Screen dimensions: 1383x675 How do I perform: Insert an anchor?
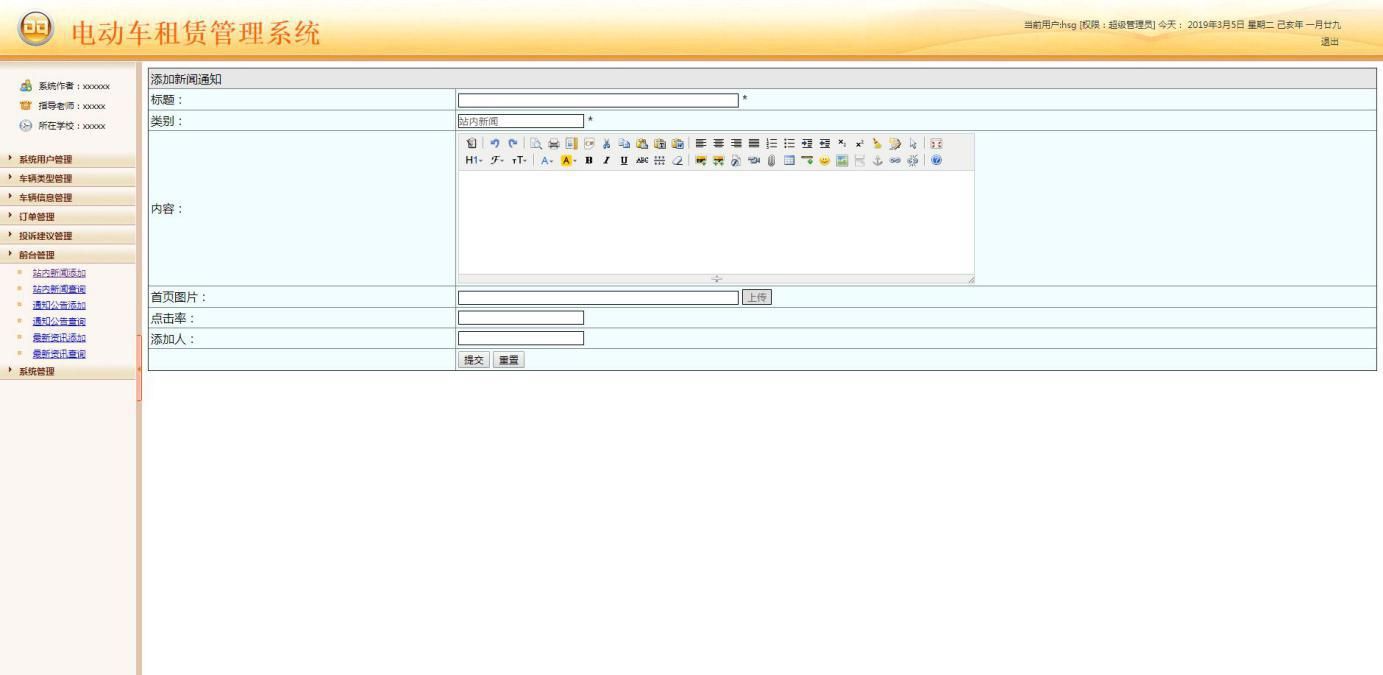(877, 160)
